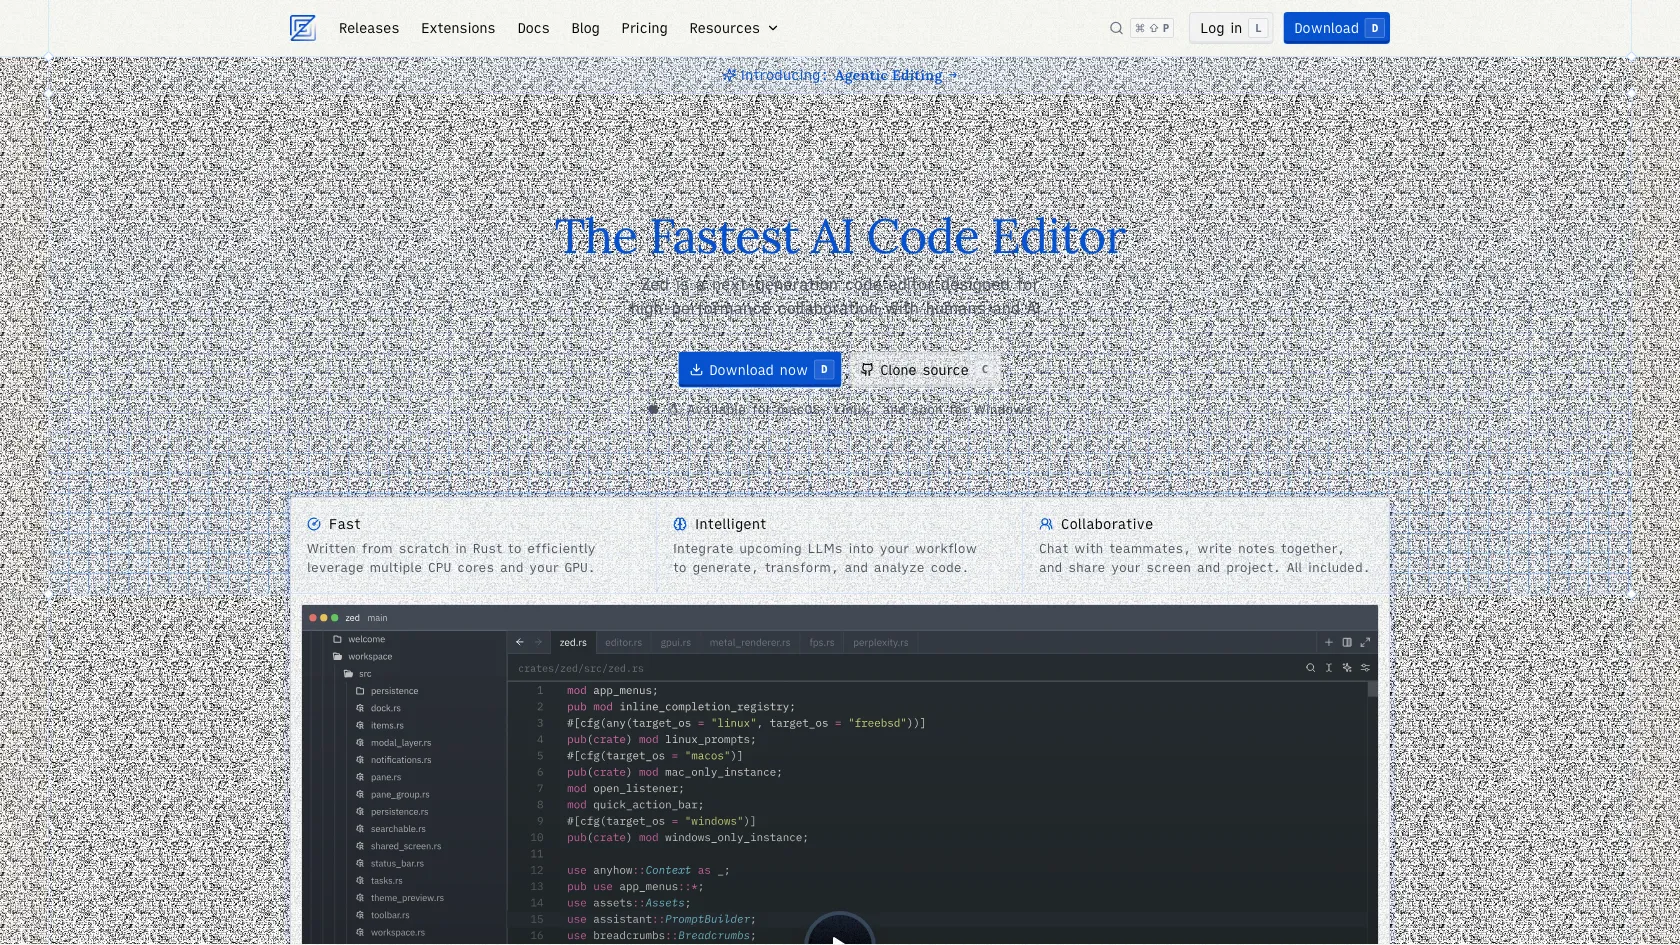Click the download arrow icon on Download now
This screenshot has height=945, width=1680.
pyautogui.click(x=696, y=369)
